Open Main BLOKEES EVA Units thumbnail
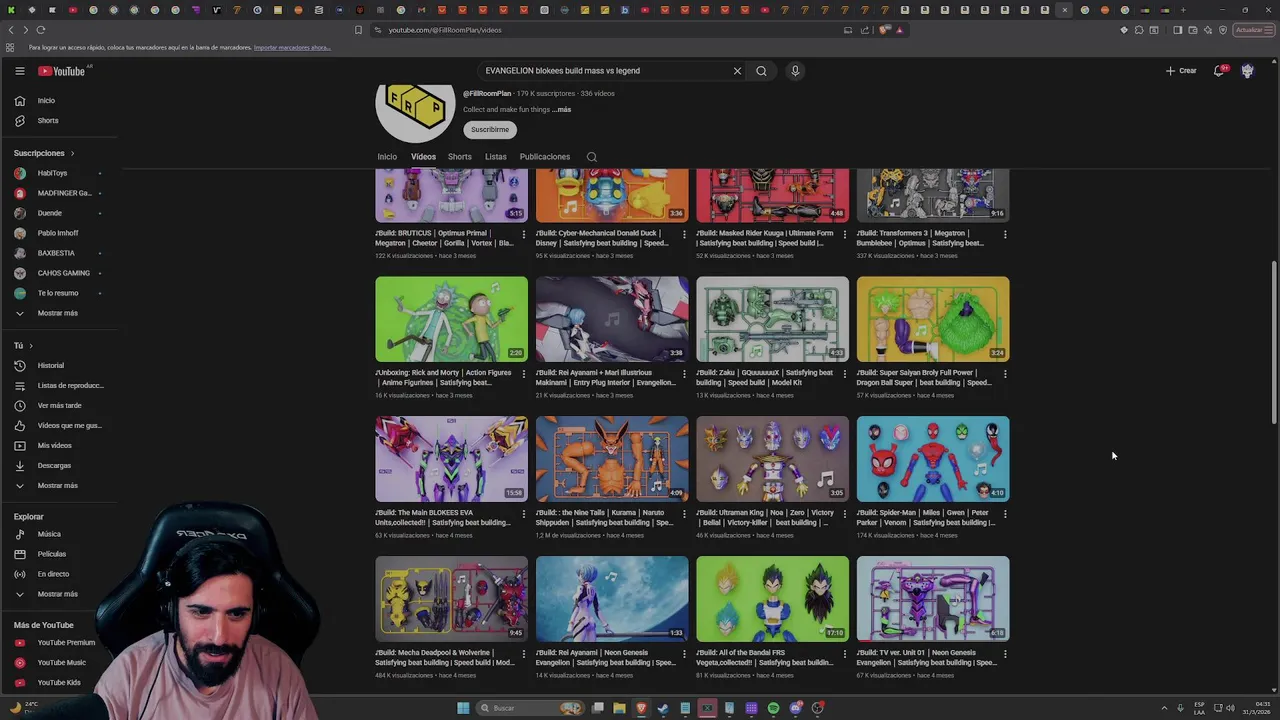 (x=451, y=459)
